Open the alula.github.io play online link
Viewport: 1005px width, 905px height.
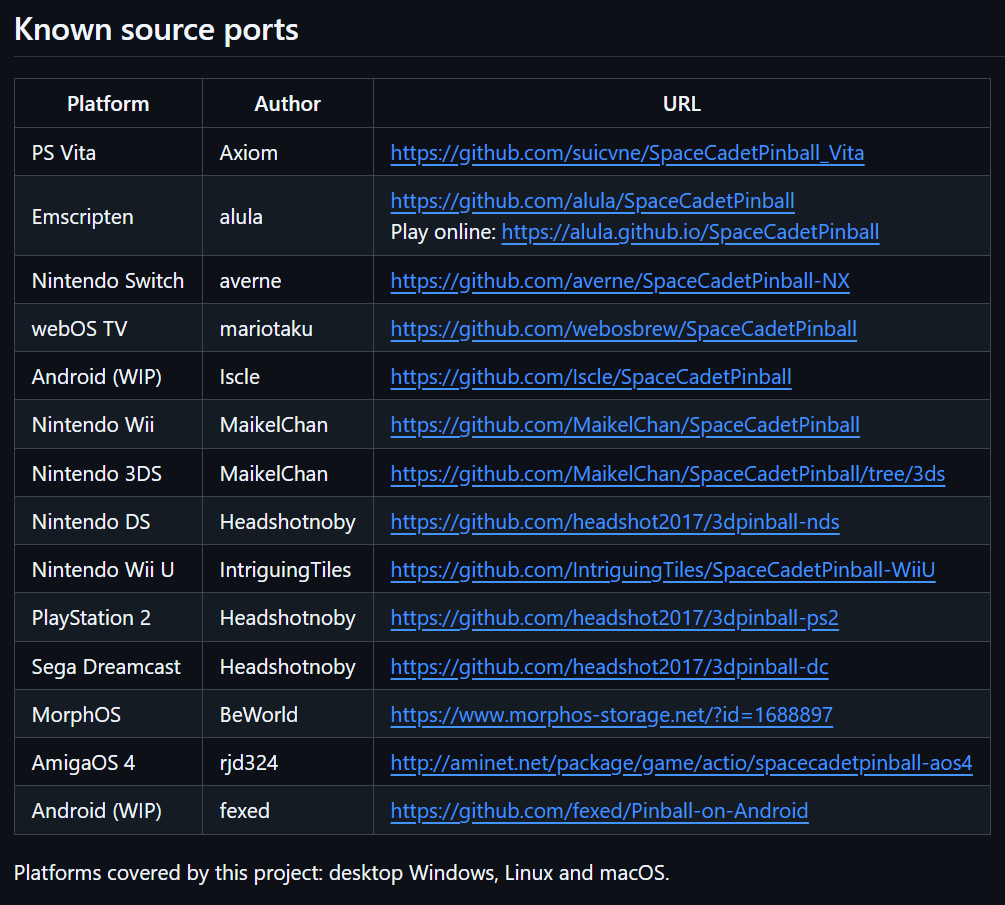point(690,231)
